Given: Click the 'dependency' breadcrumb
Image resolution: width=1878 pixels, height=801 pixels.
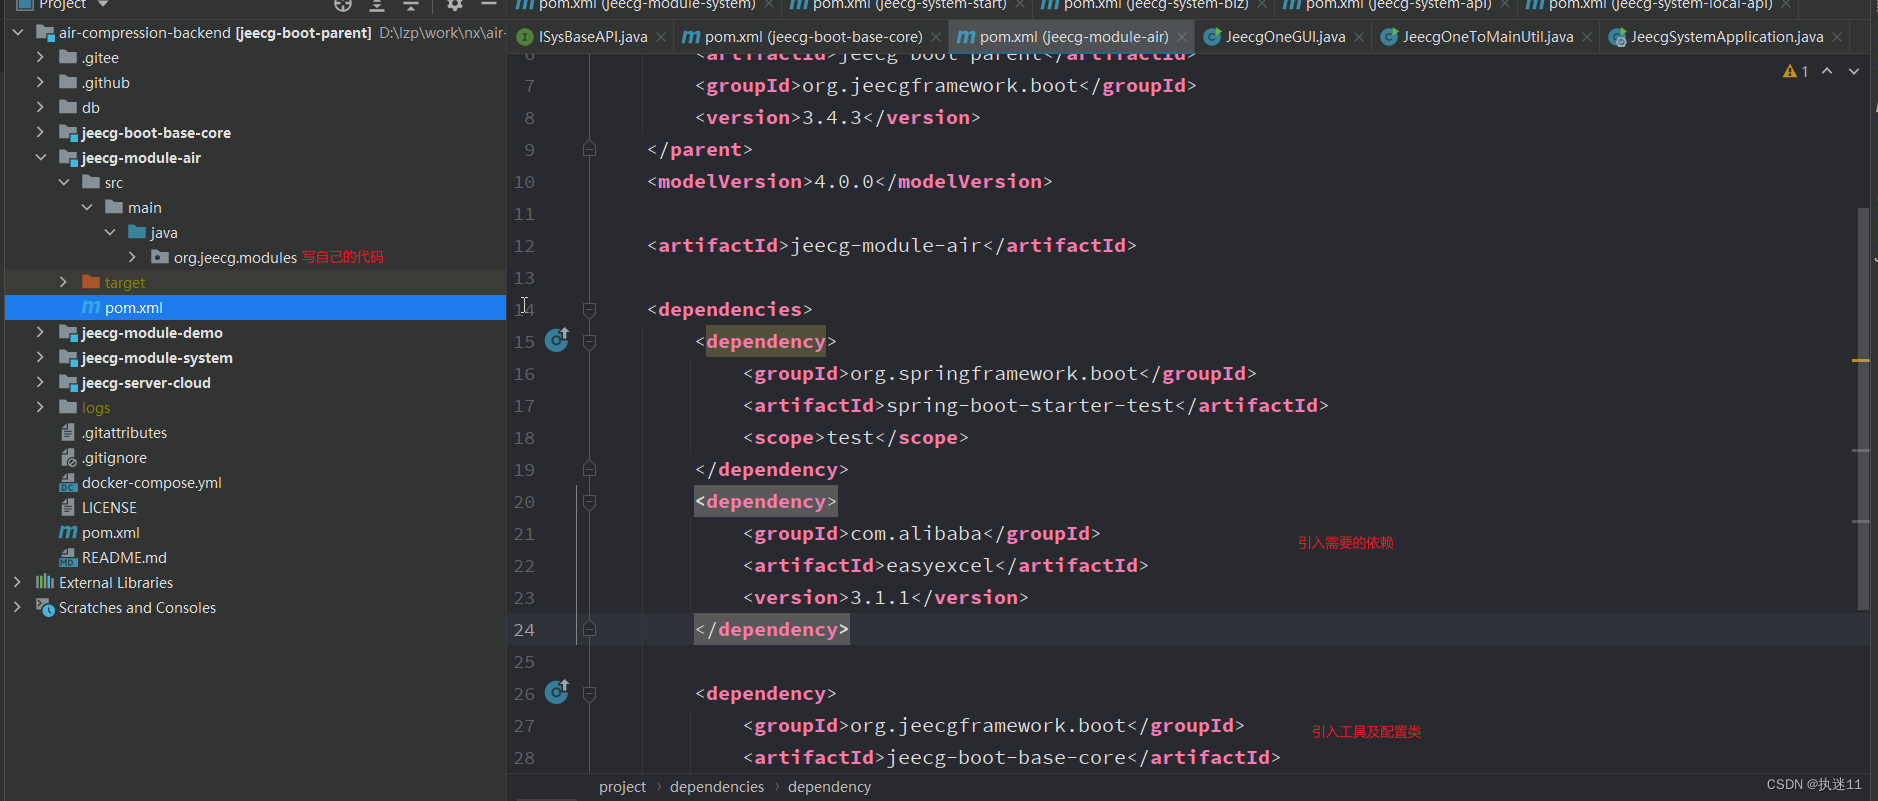Looking at the screenshot, I should click(829, 787).
